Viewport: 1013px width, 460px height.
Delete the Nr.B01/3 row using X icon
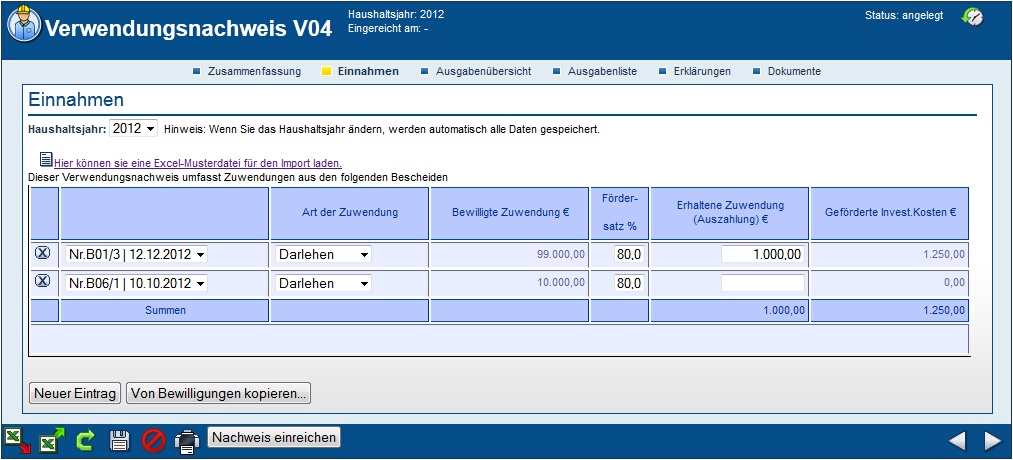(42, 253)
